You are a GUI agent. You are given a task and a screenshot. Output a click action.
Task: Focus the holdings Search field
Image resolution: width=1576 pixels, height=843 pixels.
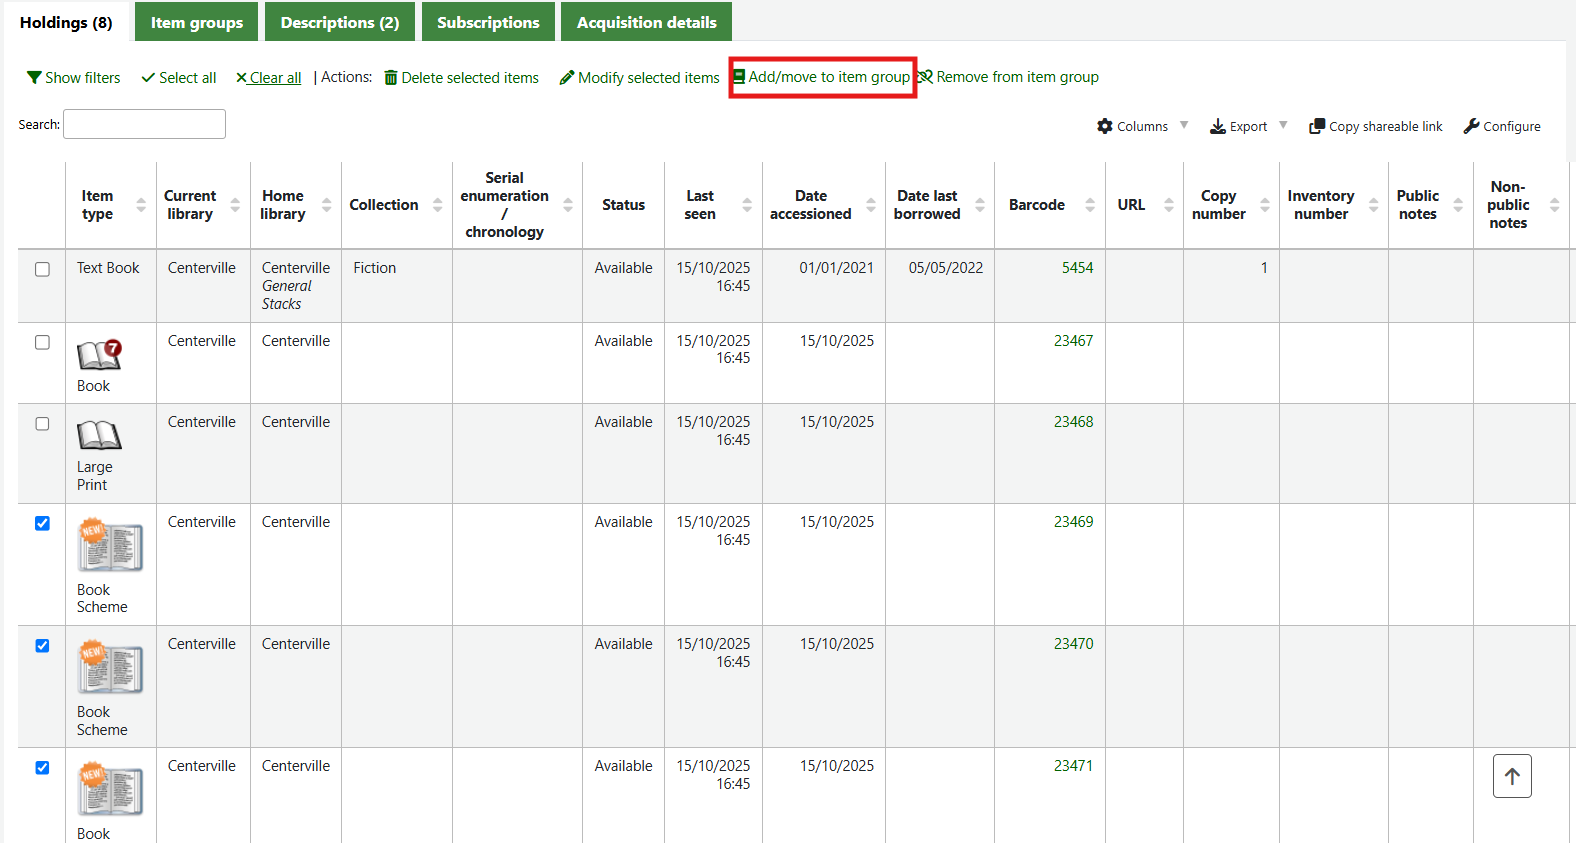pyautogui.click(x=144, y=124)
